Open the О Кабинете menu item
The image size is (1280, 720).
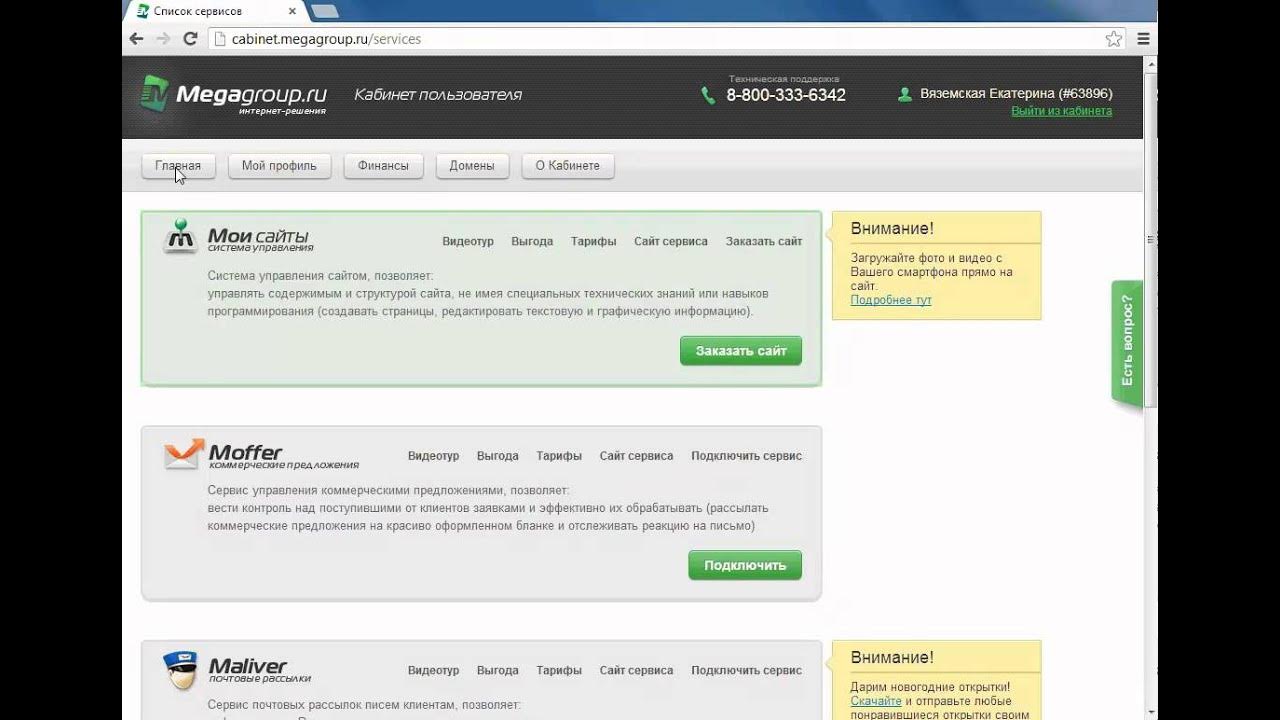pyautogui.click(x=568, y=166)
